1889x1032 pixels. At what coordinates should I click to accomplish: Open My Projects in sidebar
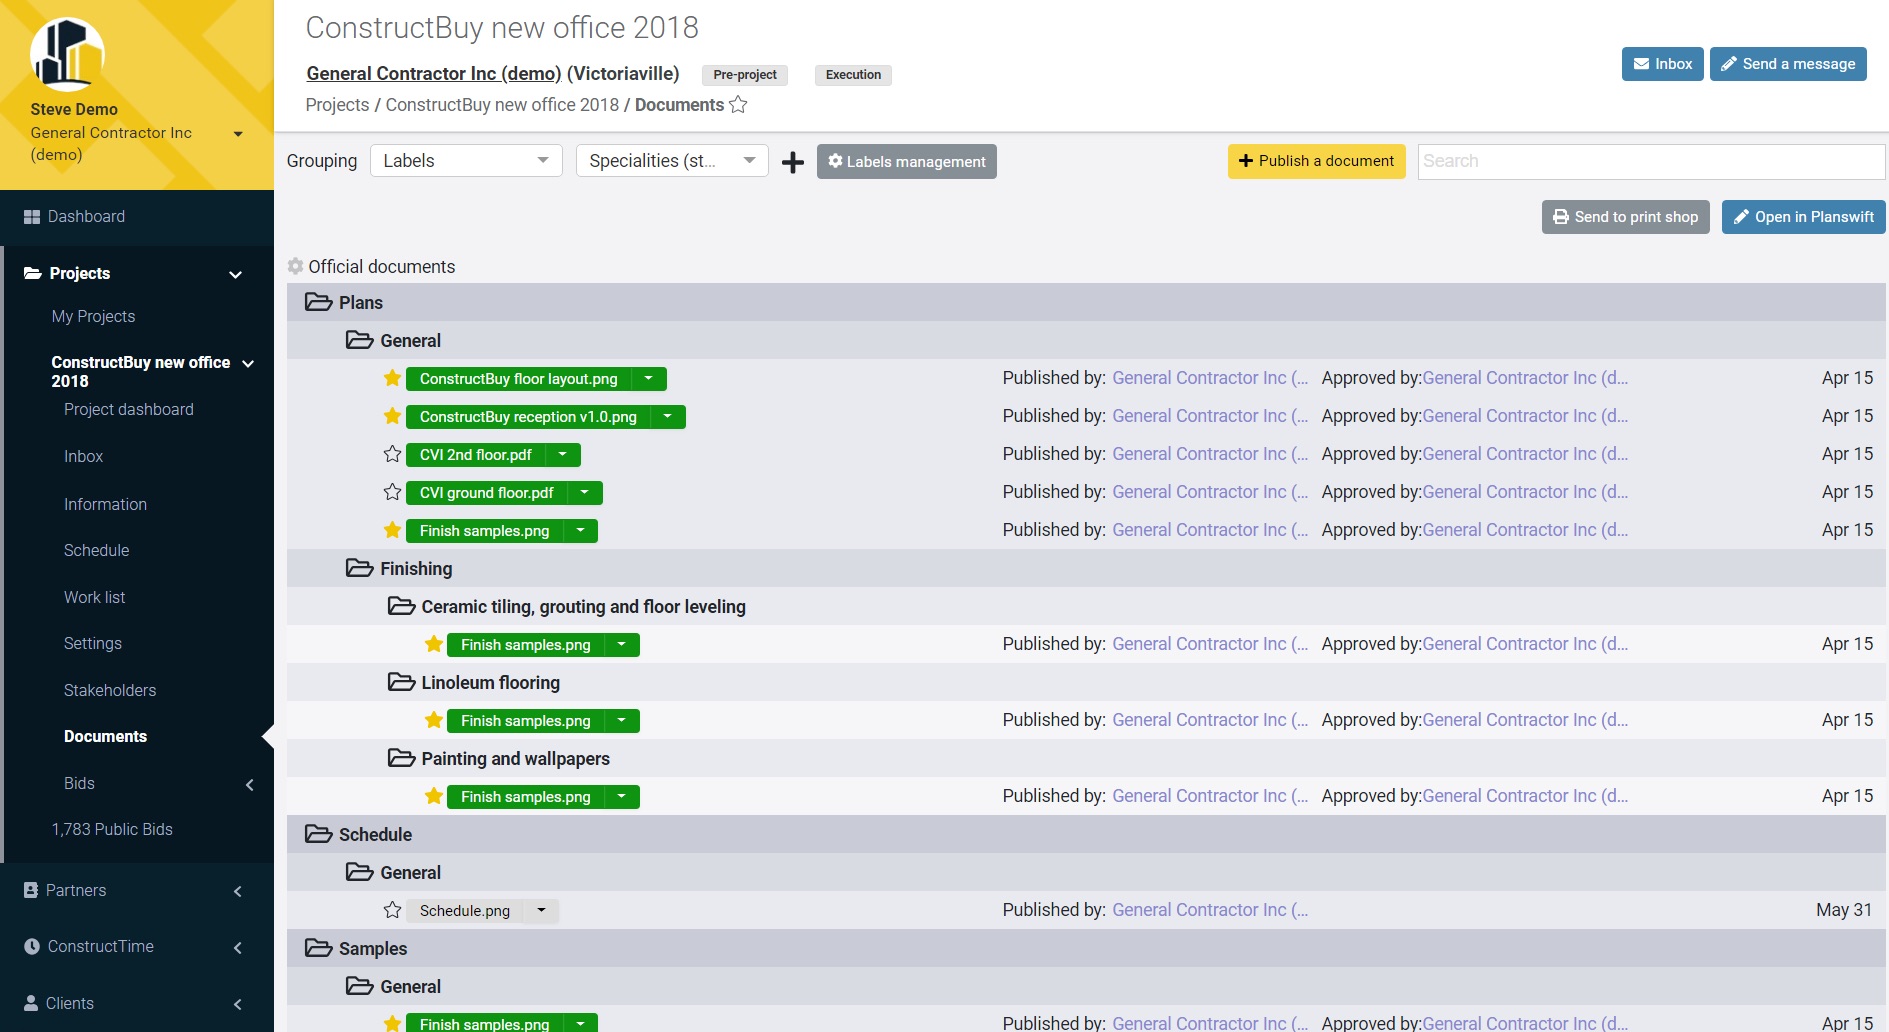93,317
